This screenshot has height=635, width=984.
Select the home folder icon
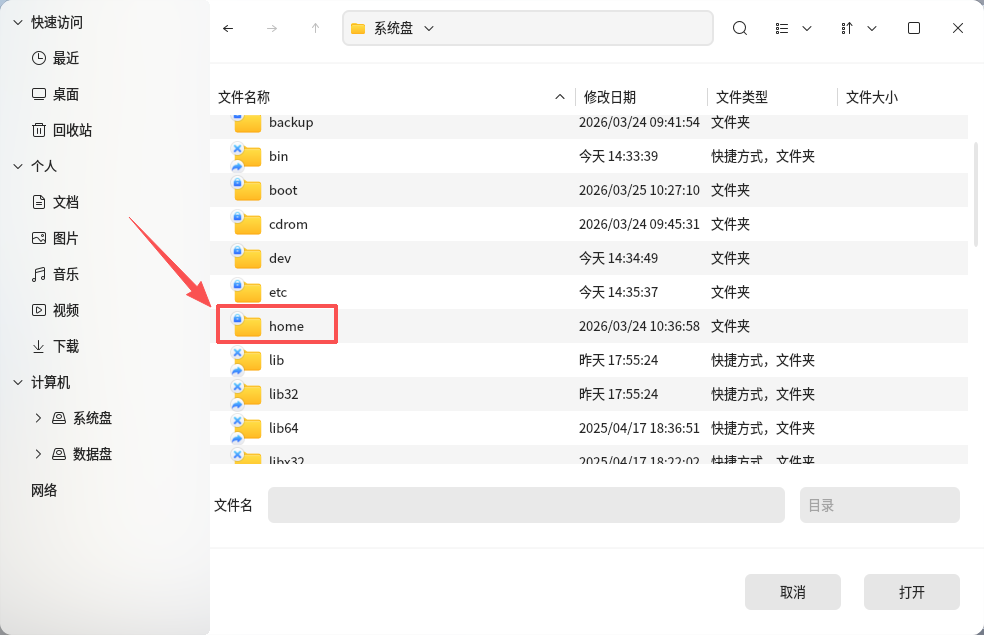point(247,326)
